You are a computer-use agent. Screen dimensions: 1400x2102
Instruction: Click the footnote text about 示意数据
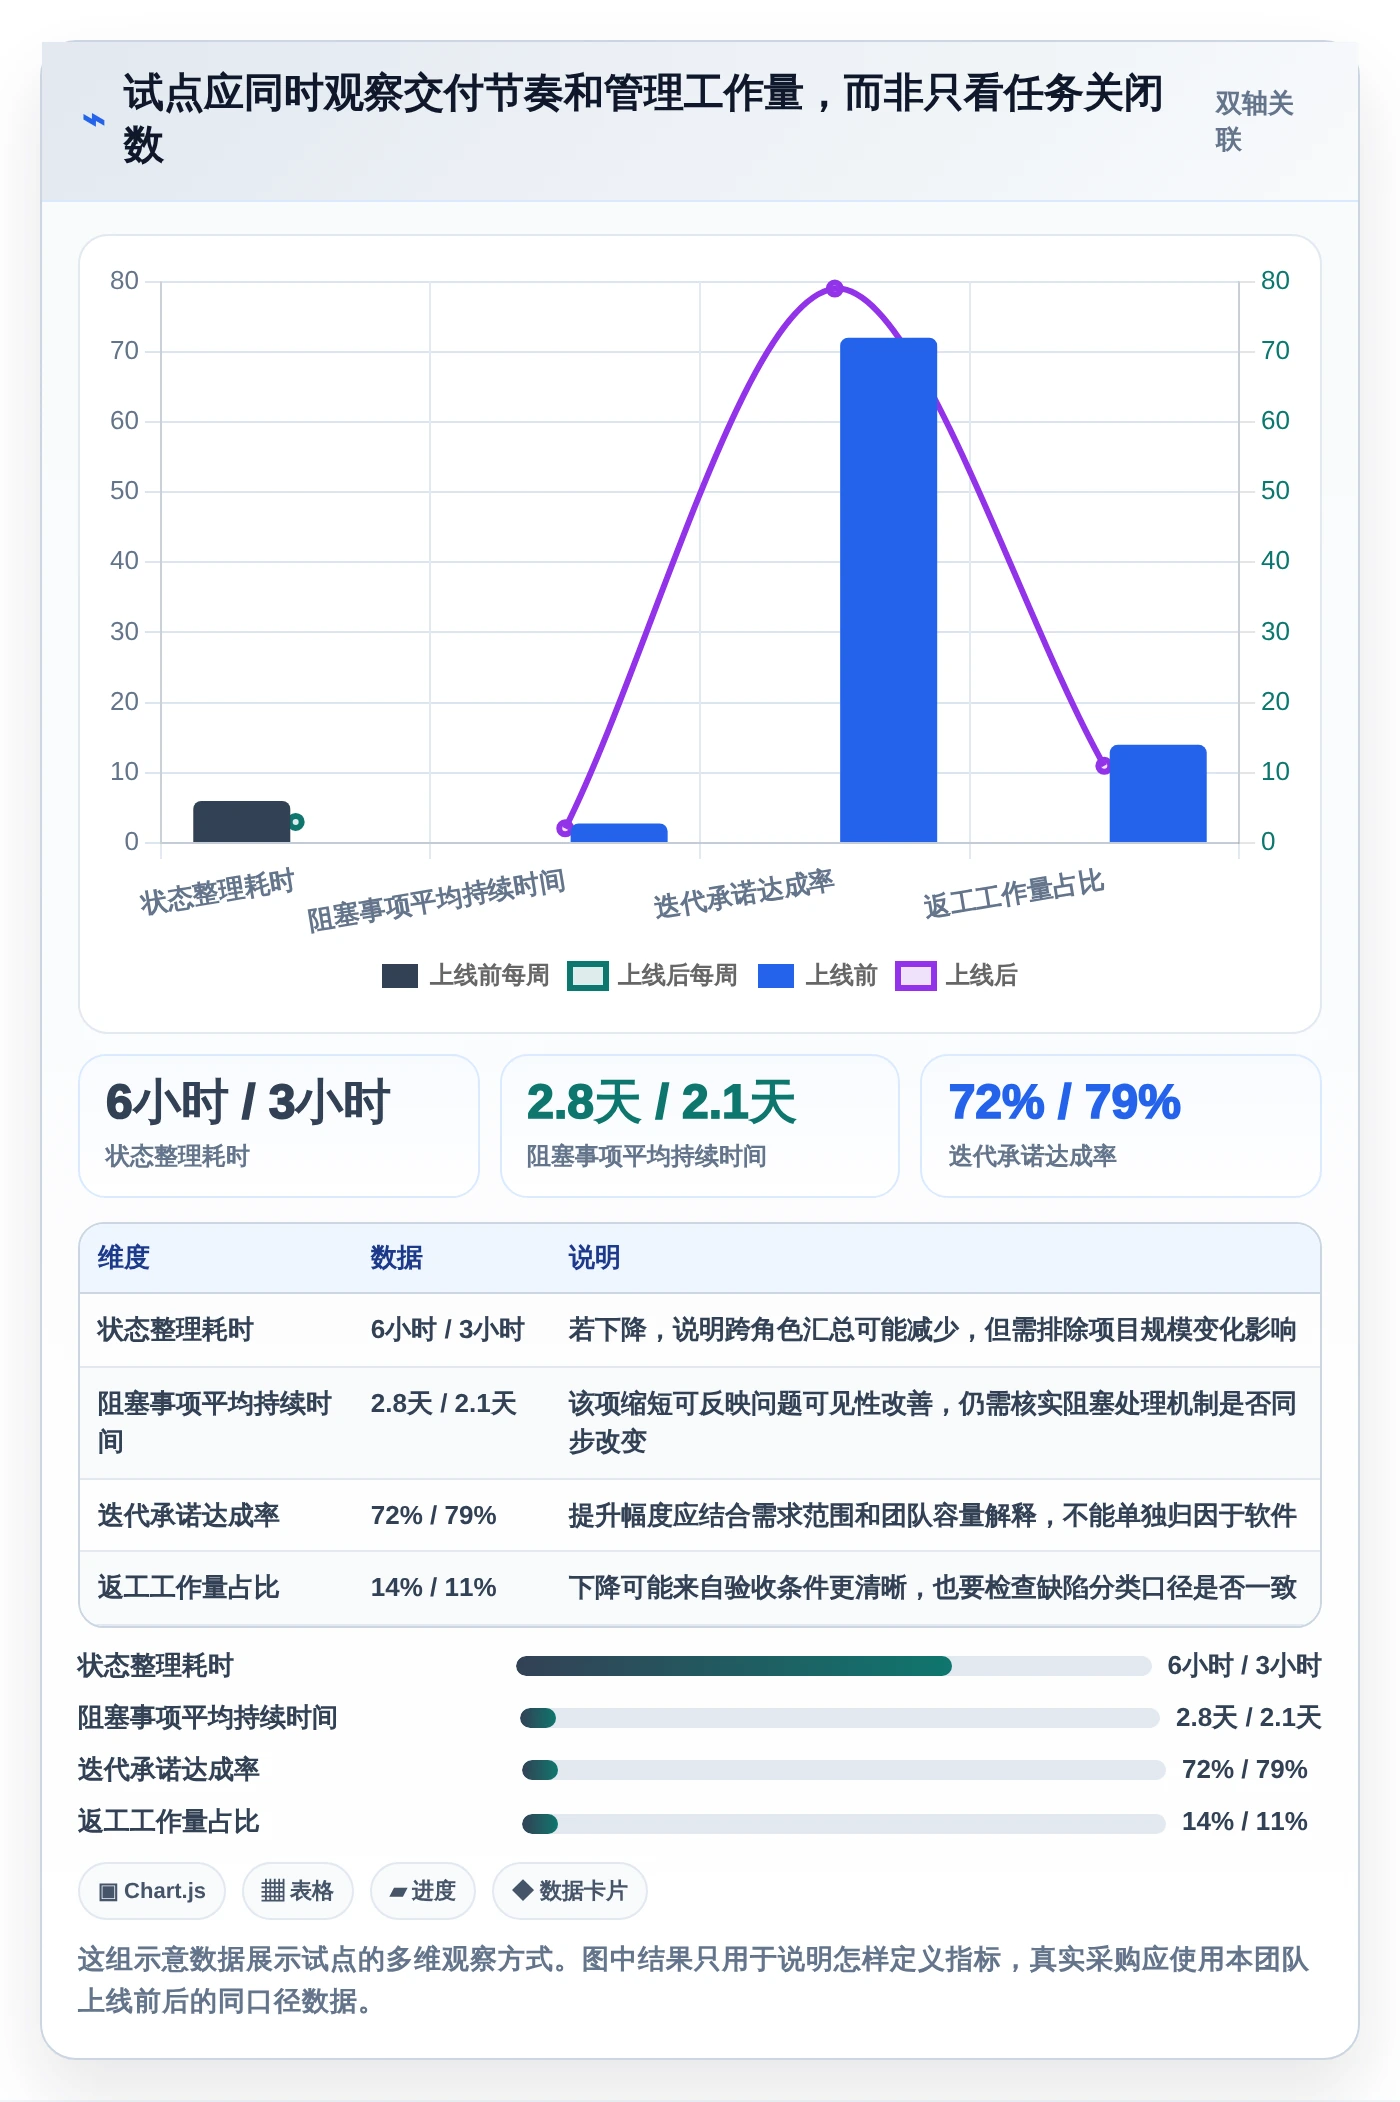tap(693, 1980)
